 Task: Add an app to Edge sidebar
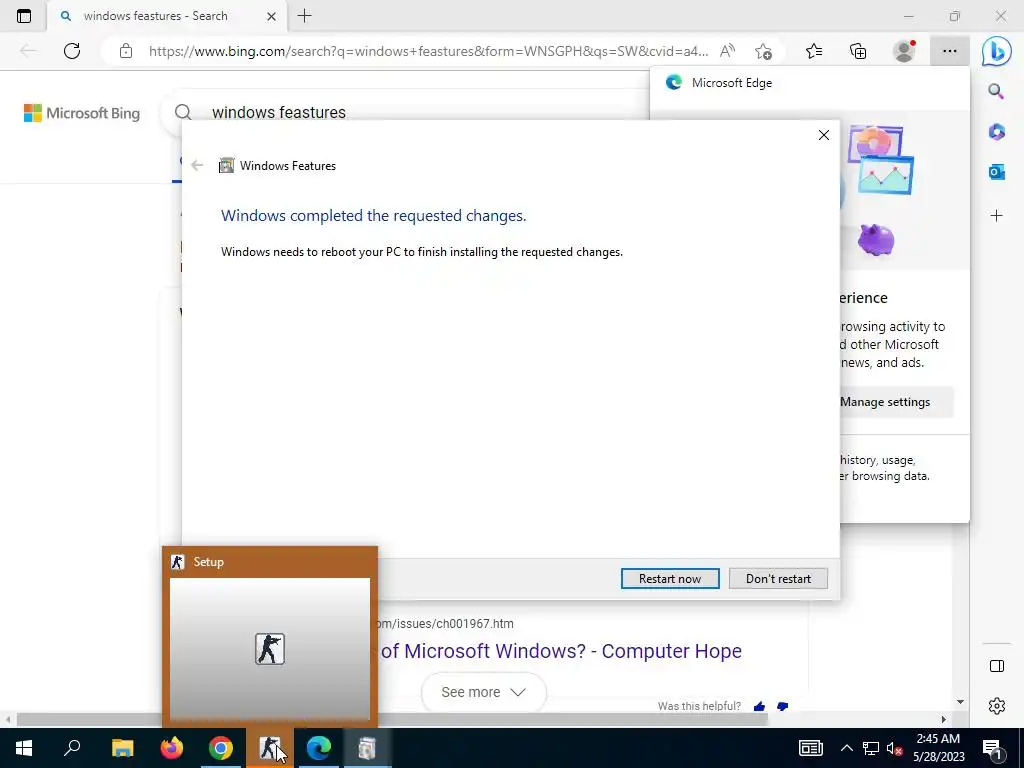tap(997, 216)
